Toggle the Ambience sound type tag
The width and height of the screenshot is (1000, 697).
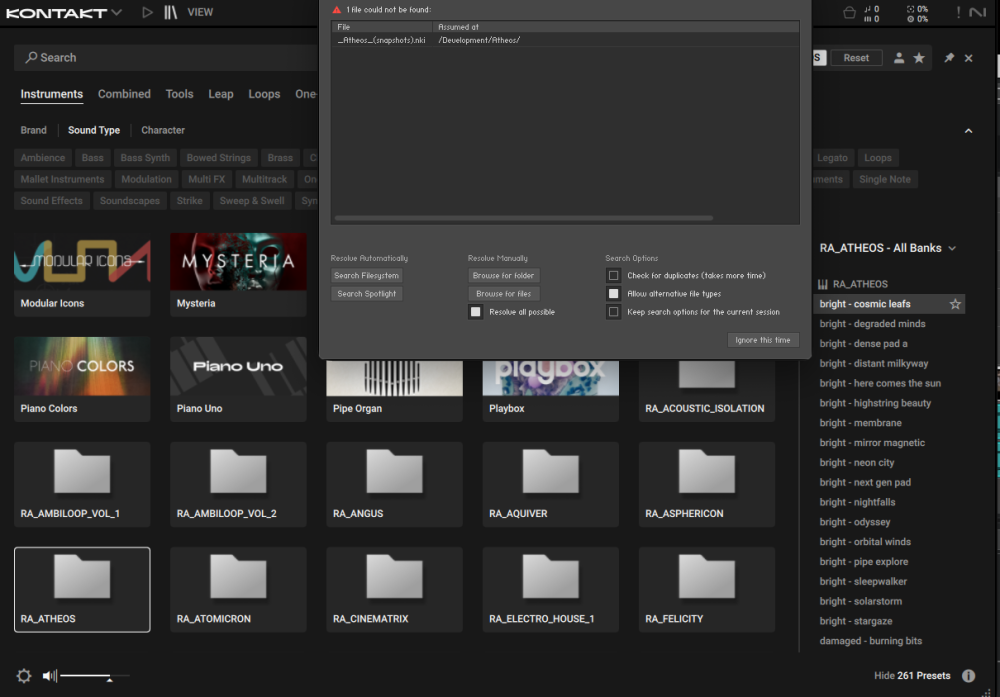43,158
